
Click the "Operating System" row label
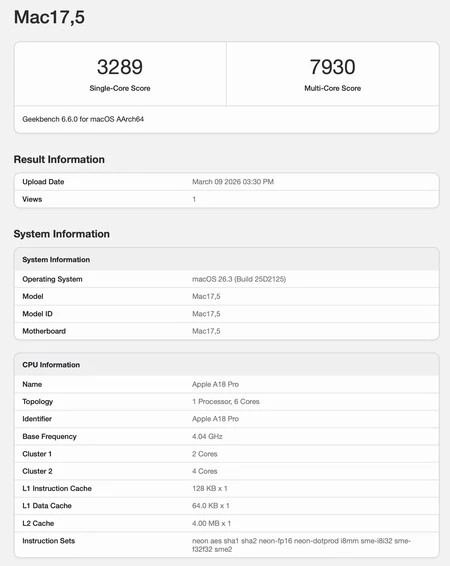[52, 279]
